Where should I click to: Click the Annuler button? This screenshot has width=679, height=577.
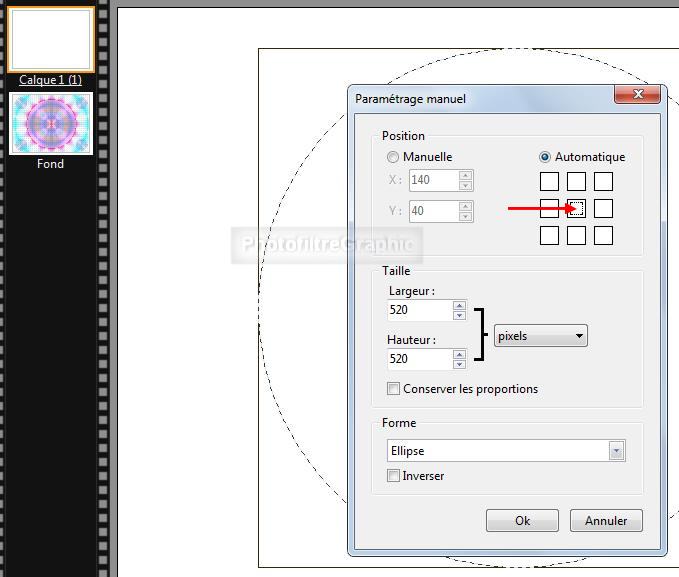606,520
